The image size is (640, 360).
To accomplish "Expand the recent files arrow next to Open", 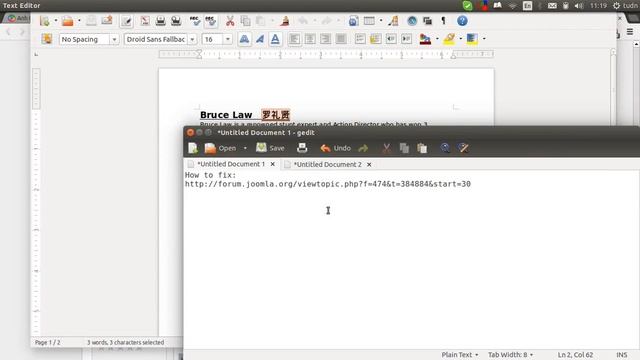I will point(245,148).
